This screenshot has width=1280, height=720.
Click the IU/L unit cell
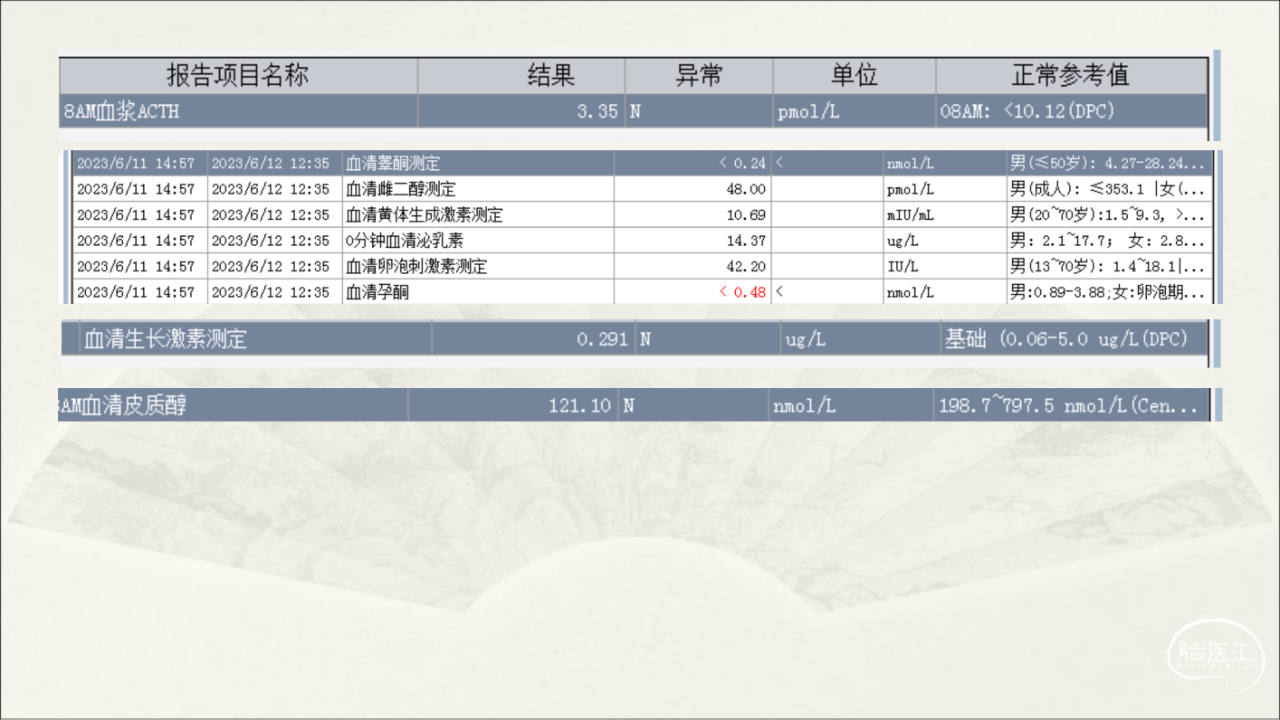[x=903, y=267]
